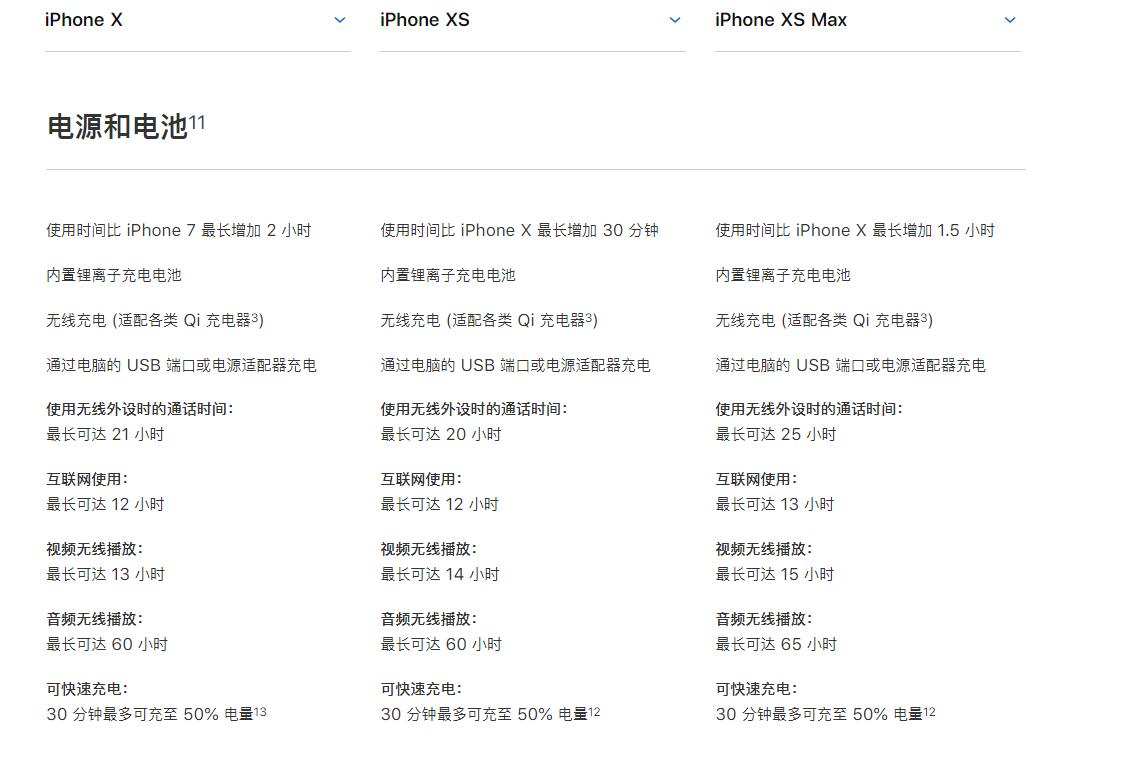Click '最长可达 20 小时' talk time value
Image resolution: width=1137 pixels, height=766 pixels.
point(441,434)
